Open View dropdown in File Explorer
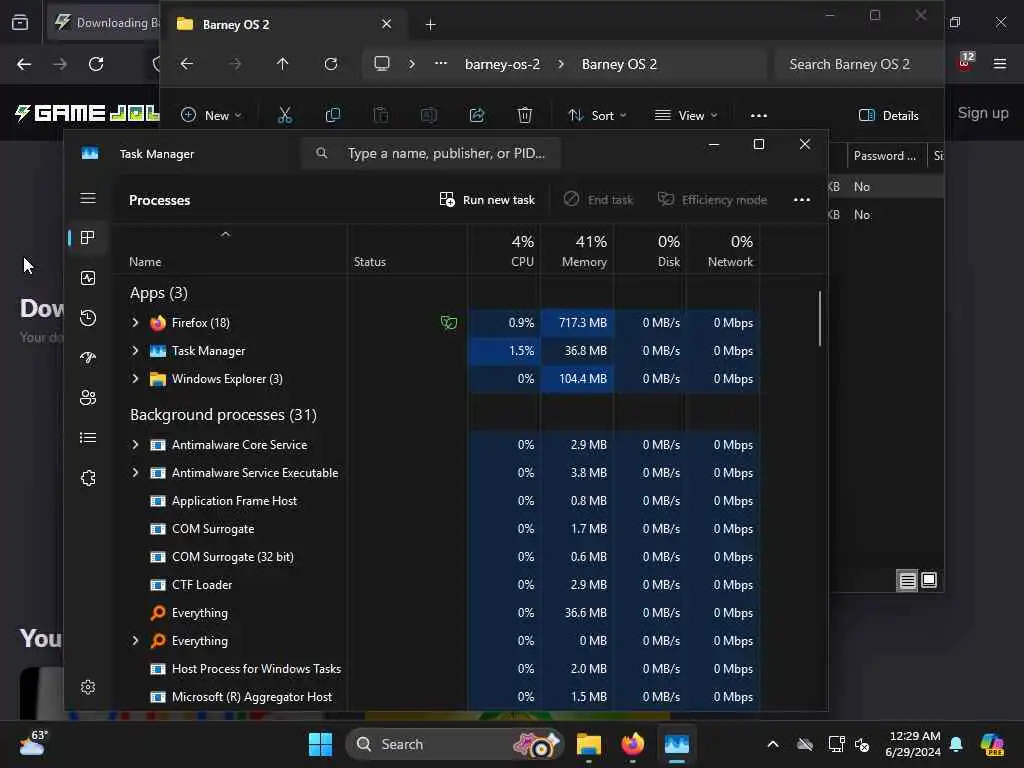The image size is (1024, 768). (x=686, y=116)
